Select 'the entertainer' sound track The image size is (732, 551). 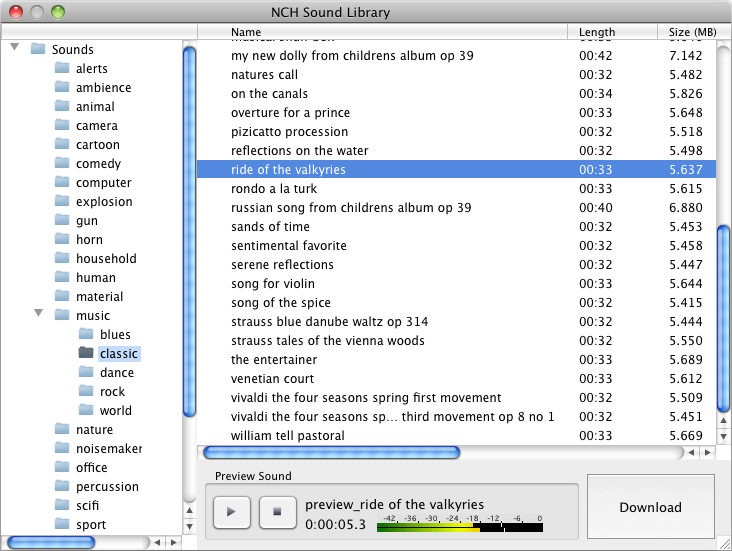pos(274,359)
